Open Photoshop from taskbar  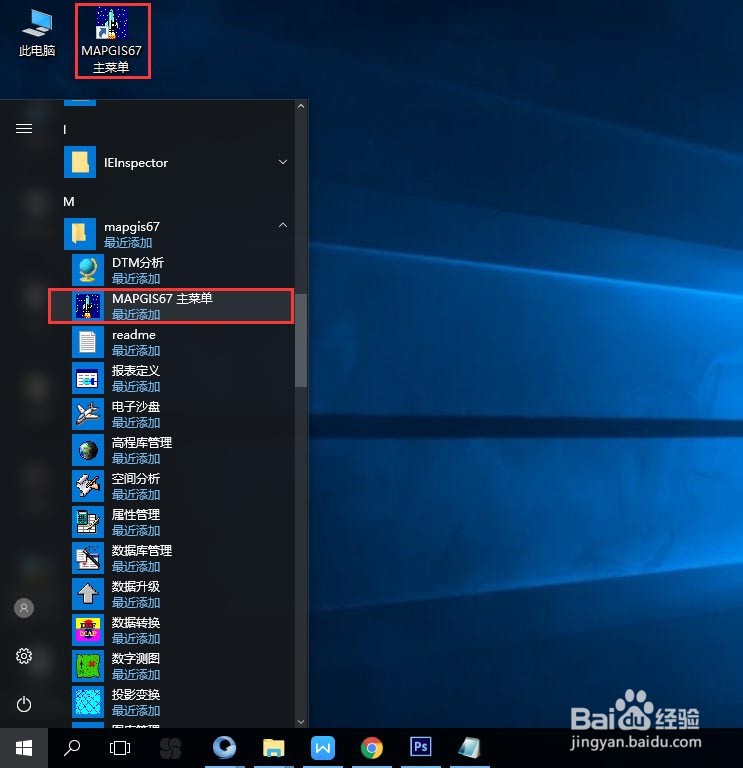coord(421,747)
